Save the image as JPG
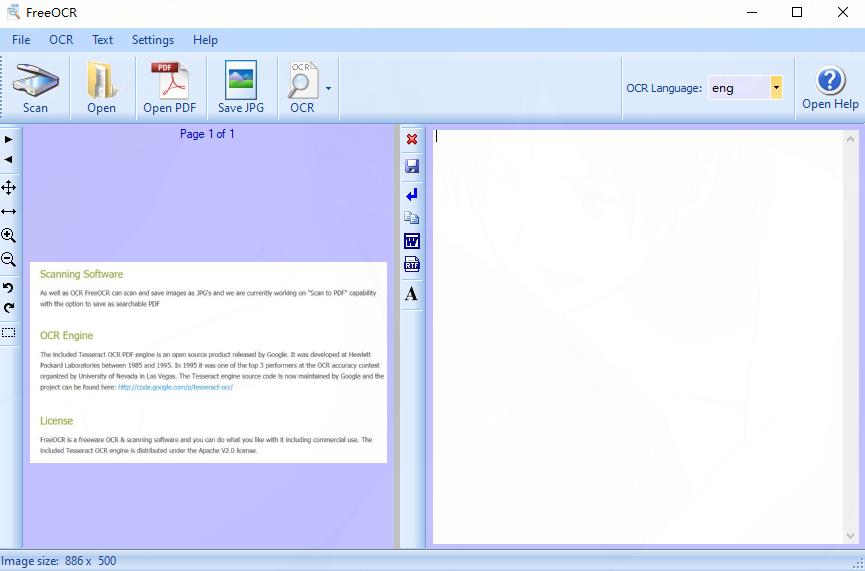The width and height of the screenshot is (865, 571). pos(241,88)
